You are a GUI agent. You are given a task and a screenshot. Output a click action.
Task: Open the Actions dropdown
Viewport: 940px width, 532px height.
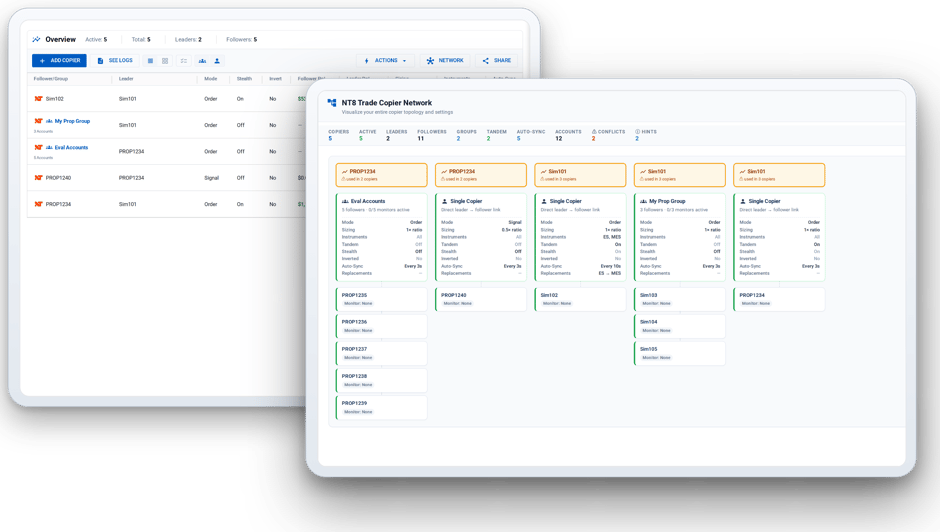[385, 61]
